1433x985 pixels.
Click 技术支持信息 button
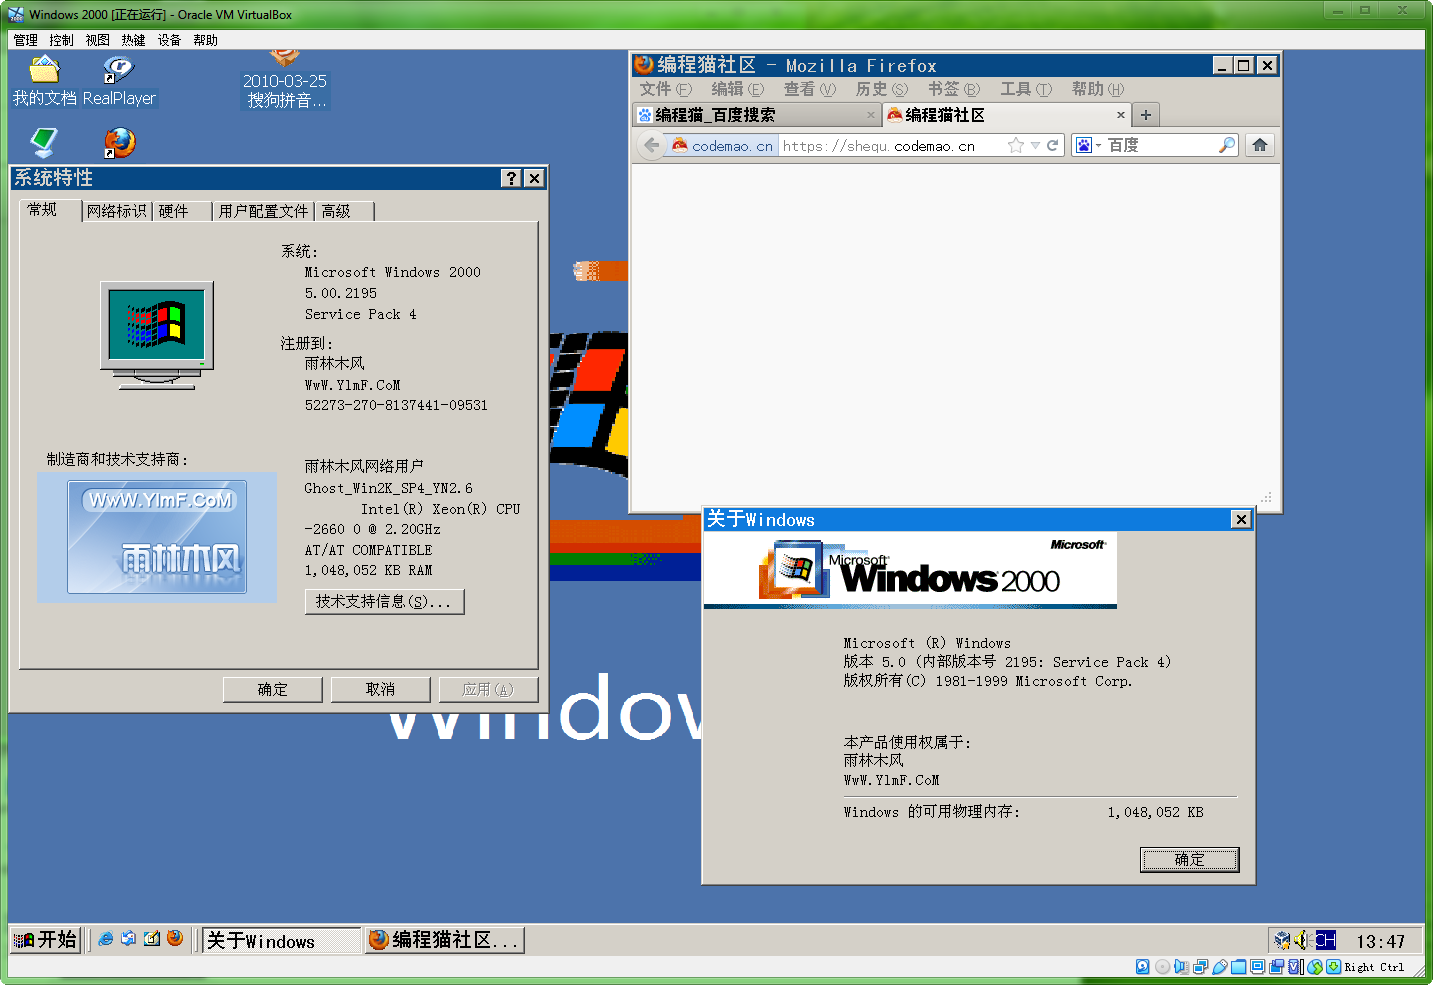pos(384,601)
